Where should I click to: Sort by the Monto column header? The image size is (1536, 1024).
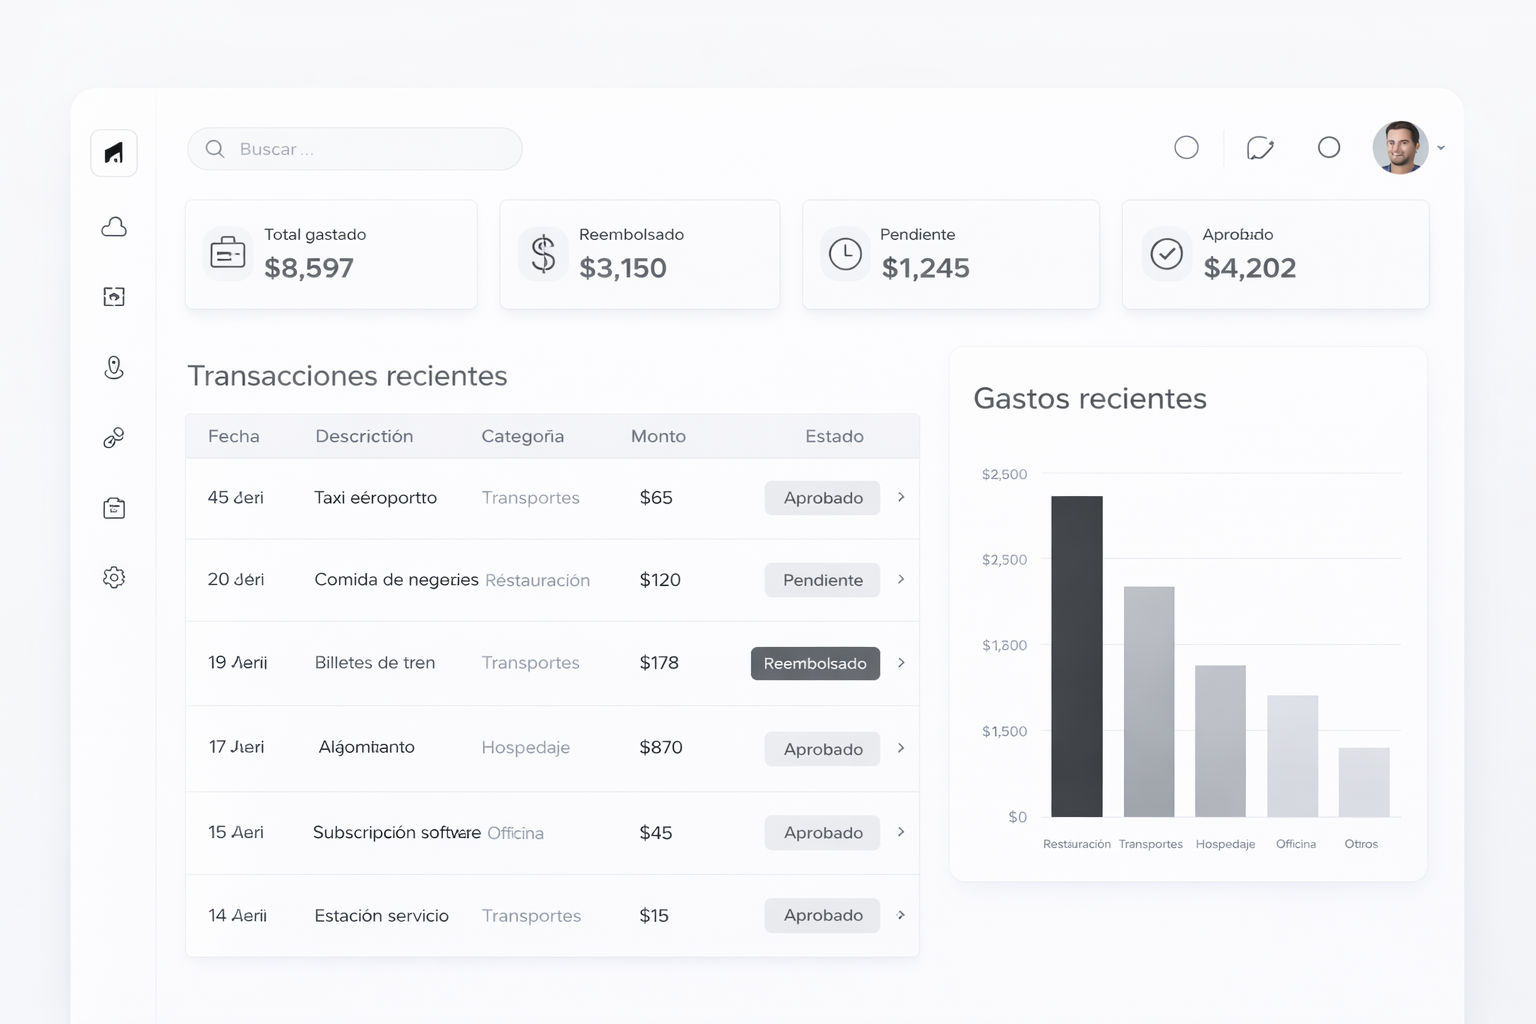click(x=658, y=436)
